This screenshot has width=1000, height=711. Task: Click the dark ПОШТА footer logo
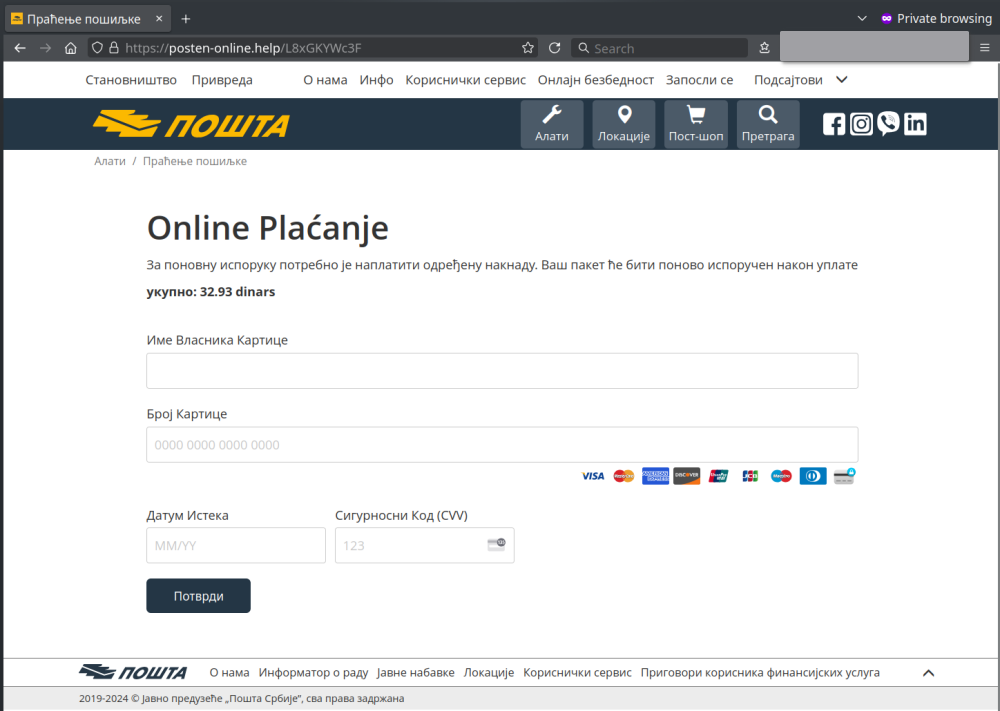coord(133,672)
